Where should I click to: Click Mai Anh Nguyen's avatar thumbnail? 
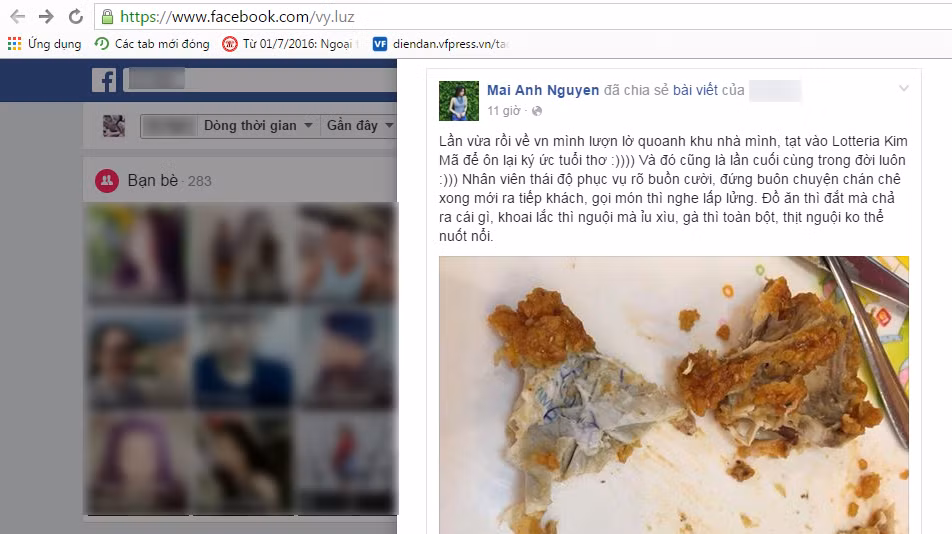tap(459, 101)
